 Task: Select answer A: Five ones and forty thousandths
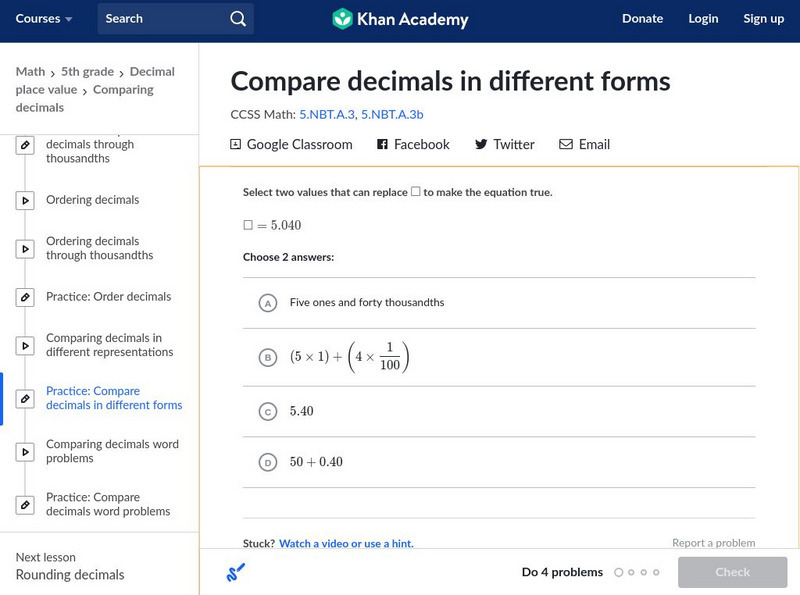pyautogui.click(x=267, y=303)
